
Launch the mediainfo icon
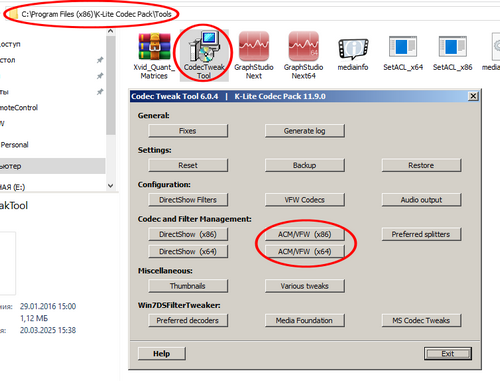353,48
